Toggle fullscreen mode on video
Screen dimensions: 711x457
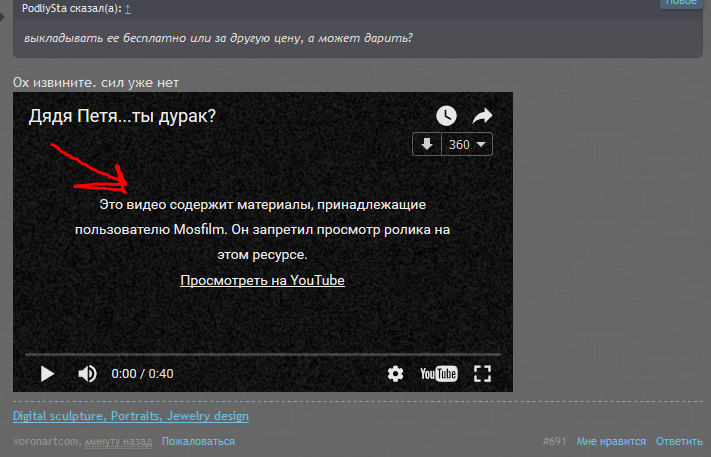[x=483, y=374]
